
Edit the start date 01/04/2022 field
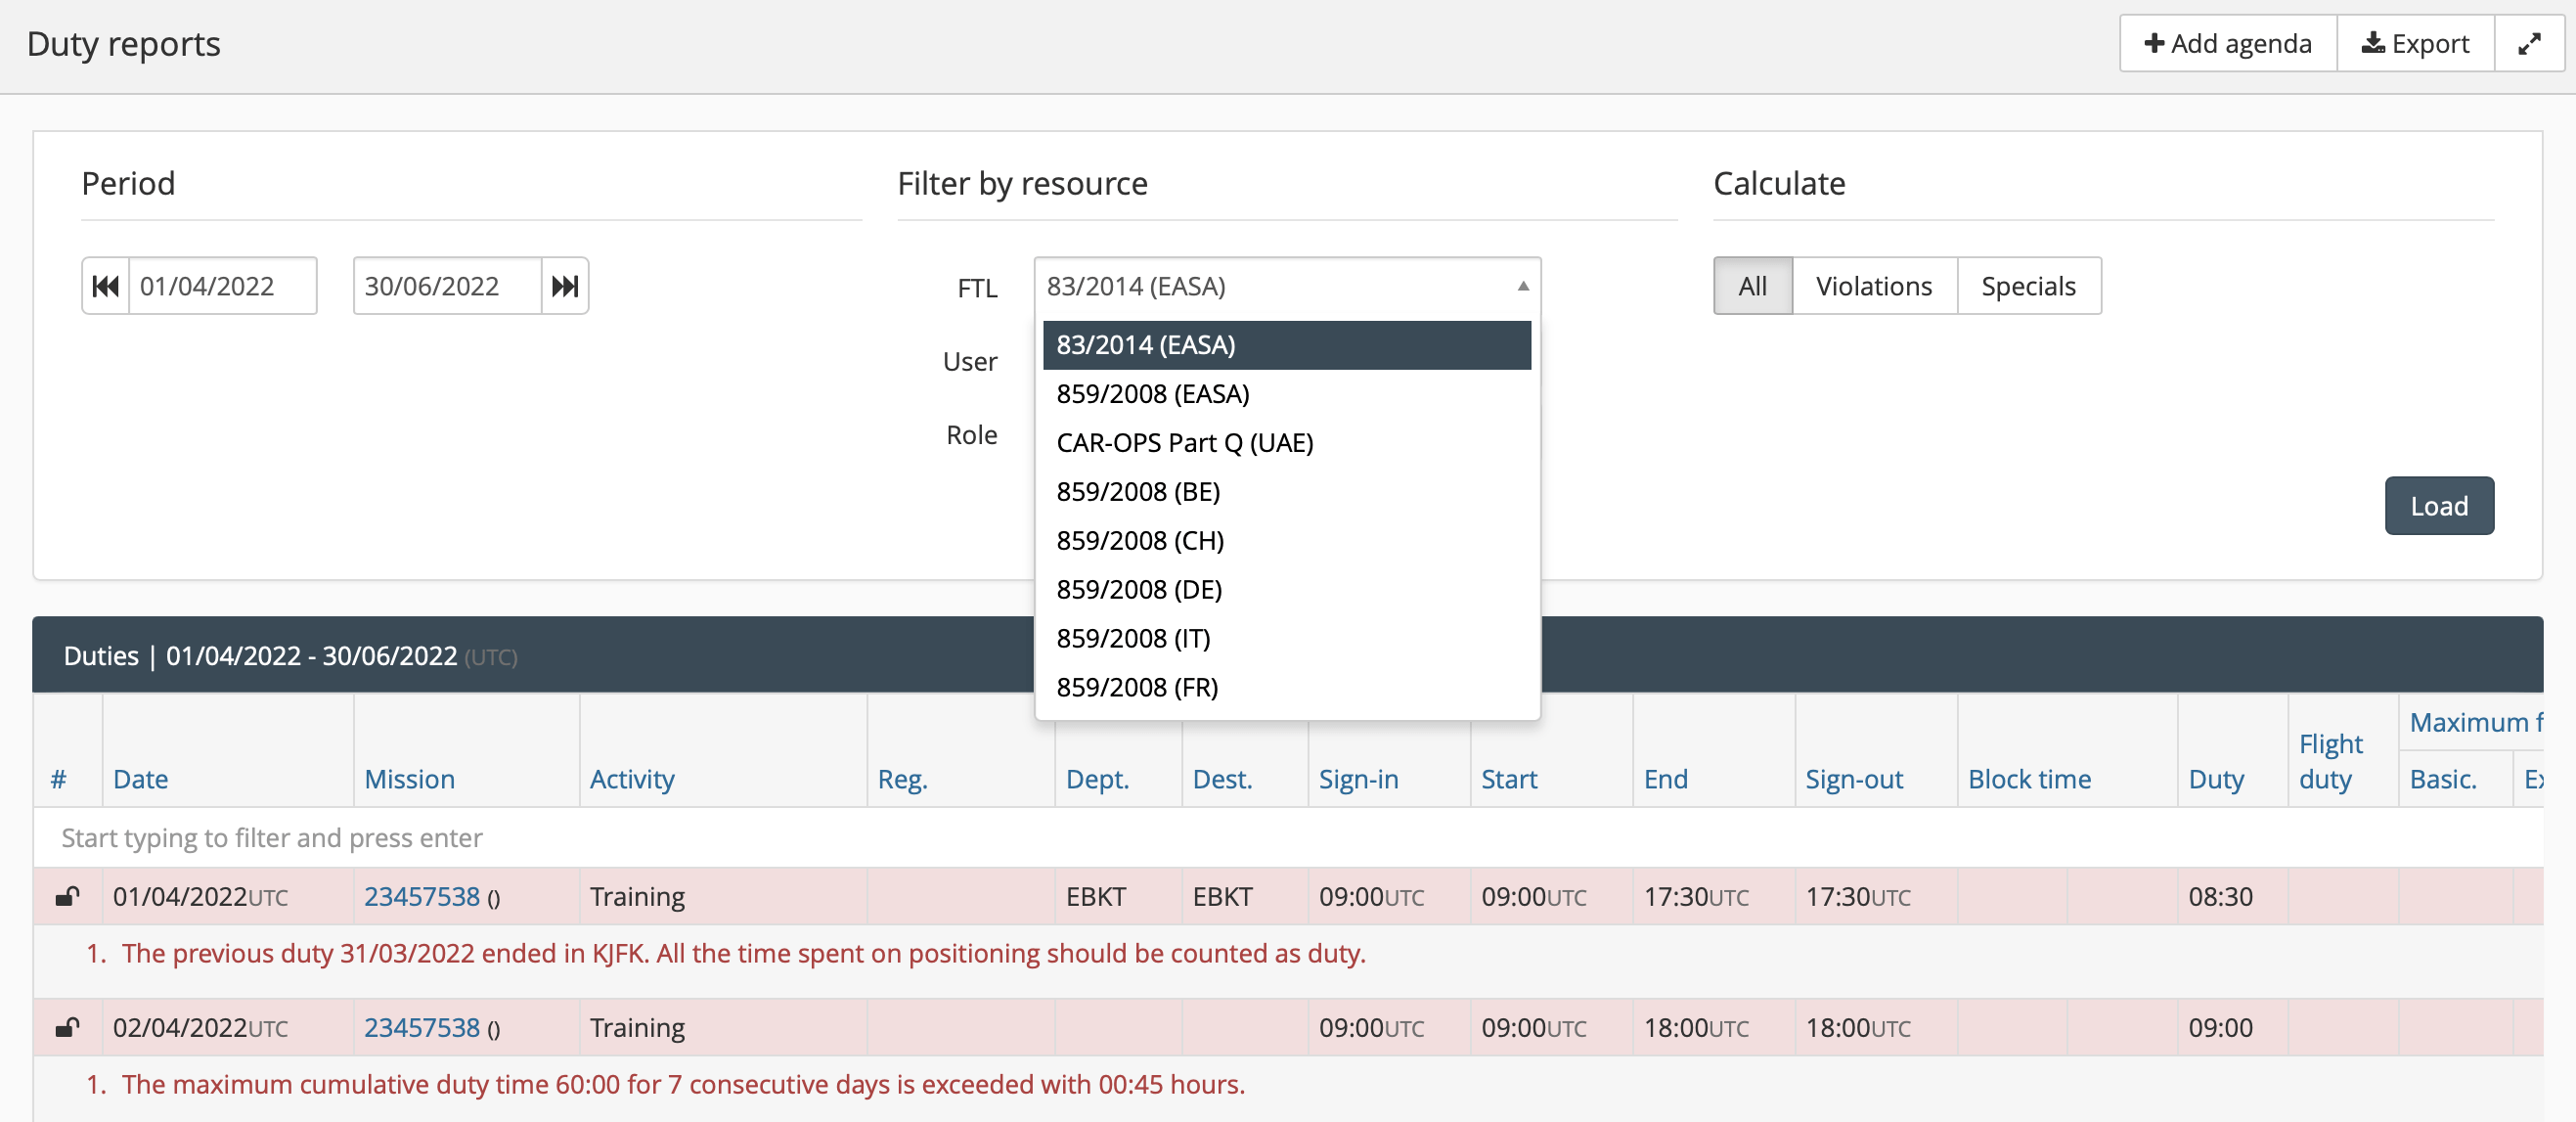(222, 287)
